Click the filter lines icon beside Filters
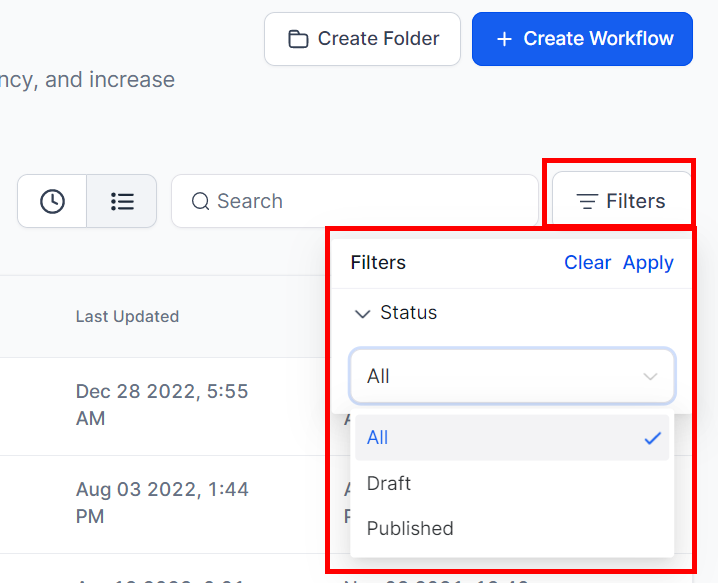Viewport: 718px width, 583px height. (587, 201)
